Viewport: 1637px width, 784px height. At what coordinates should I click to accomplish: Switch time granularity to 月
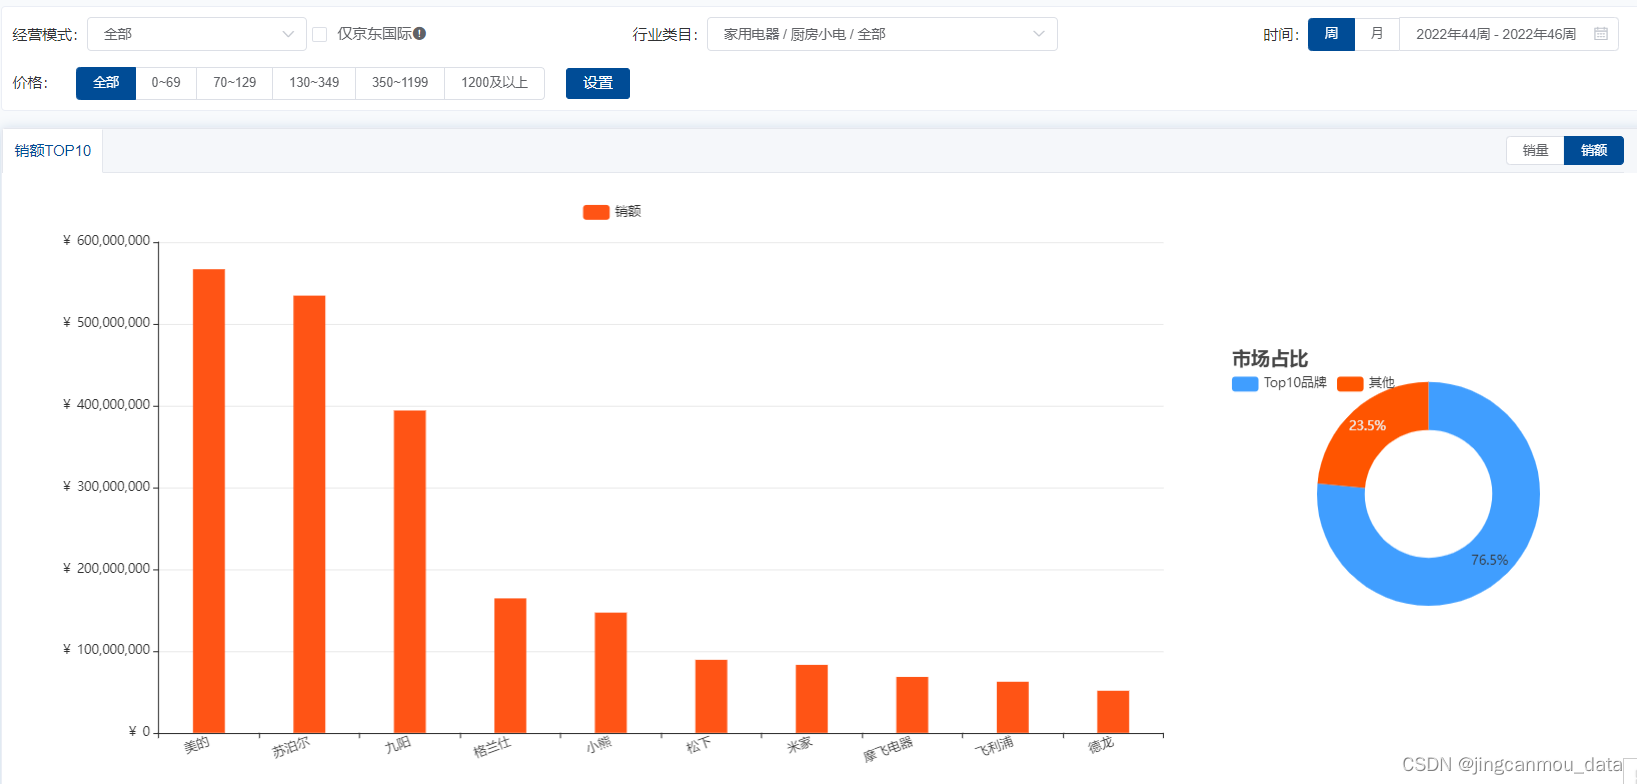point(1377,34)
